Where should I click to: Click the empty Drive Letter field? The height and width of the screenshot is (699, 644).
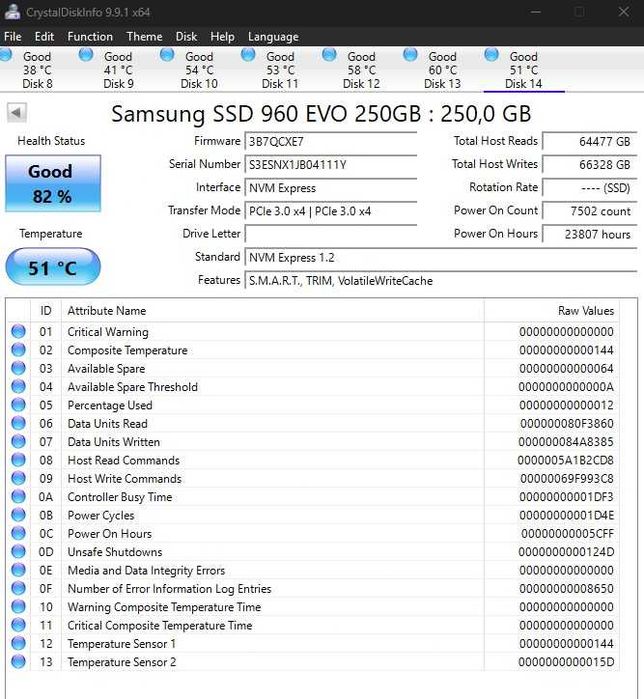[x=331, y=234]
